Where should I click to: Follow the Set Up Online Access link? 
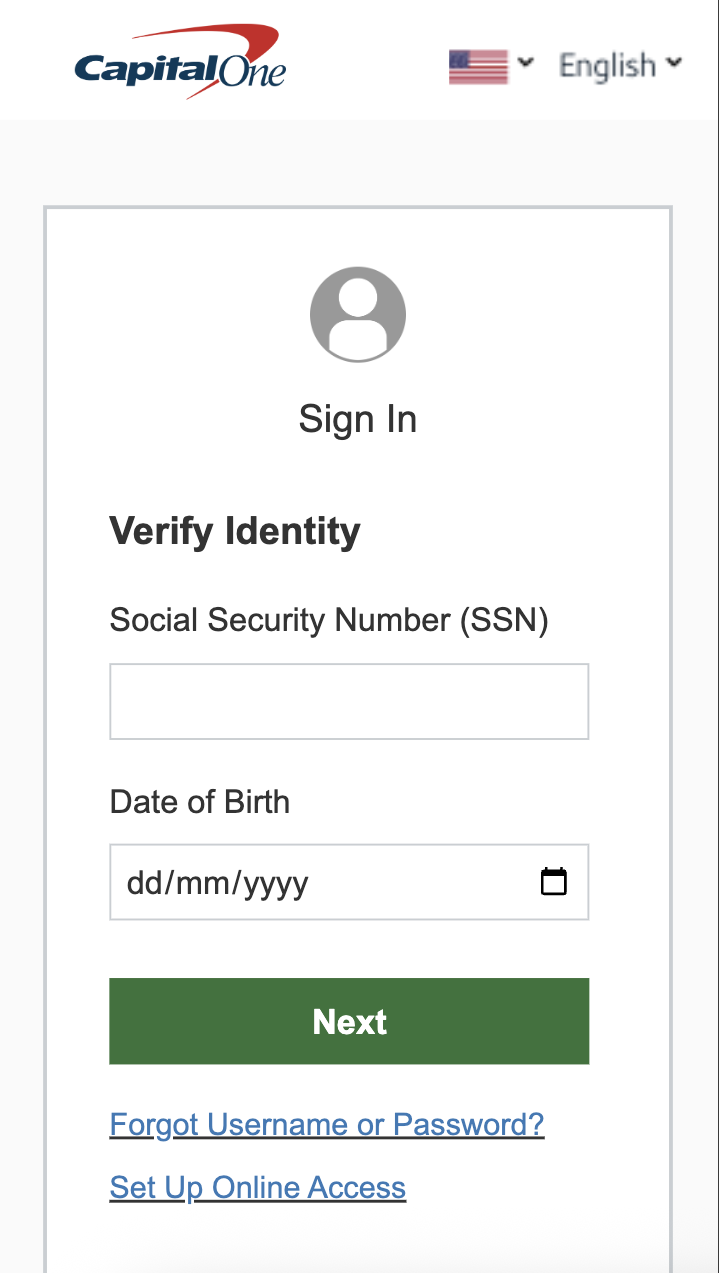tap(258, 1187)
